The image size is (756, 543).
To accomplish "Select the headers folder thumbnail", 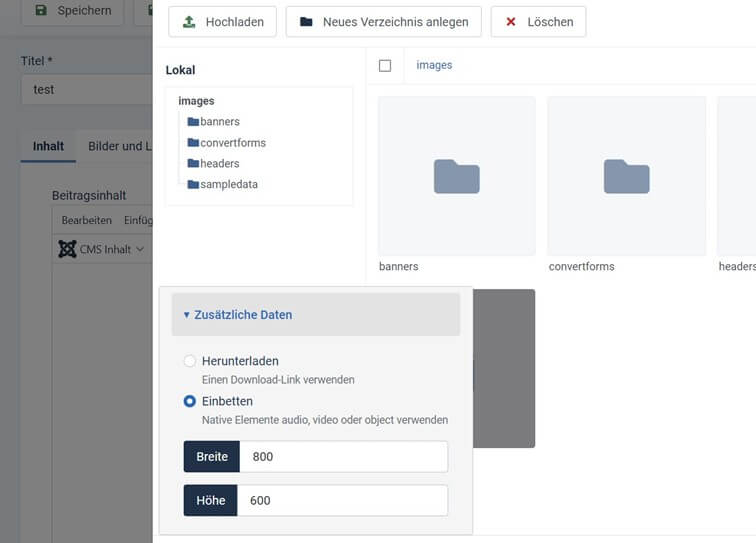I will pos(737,176).
